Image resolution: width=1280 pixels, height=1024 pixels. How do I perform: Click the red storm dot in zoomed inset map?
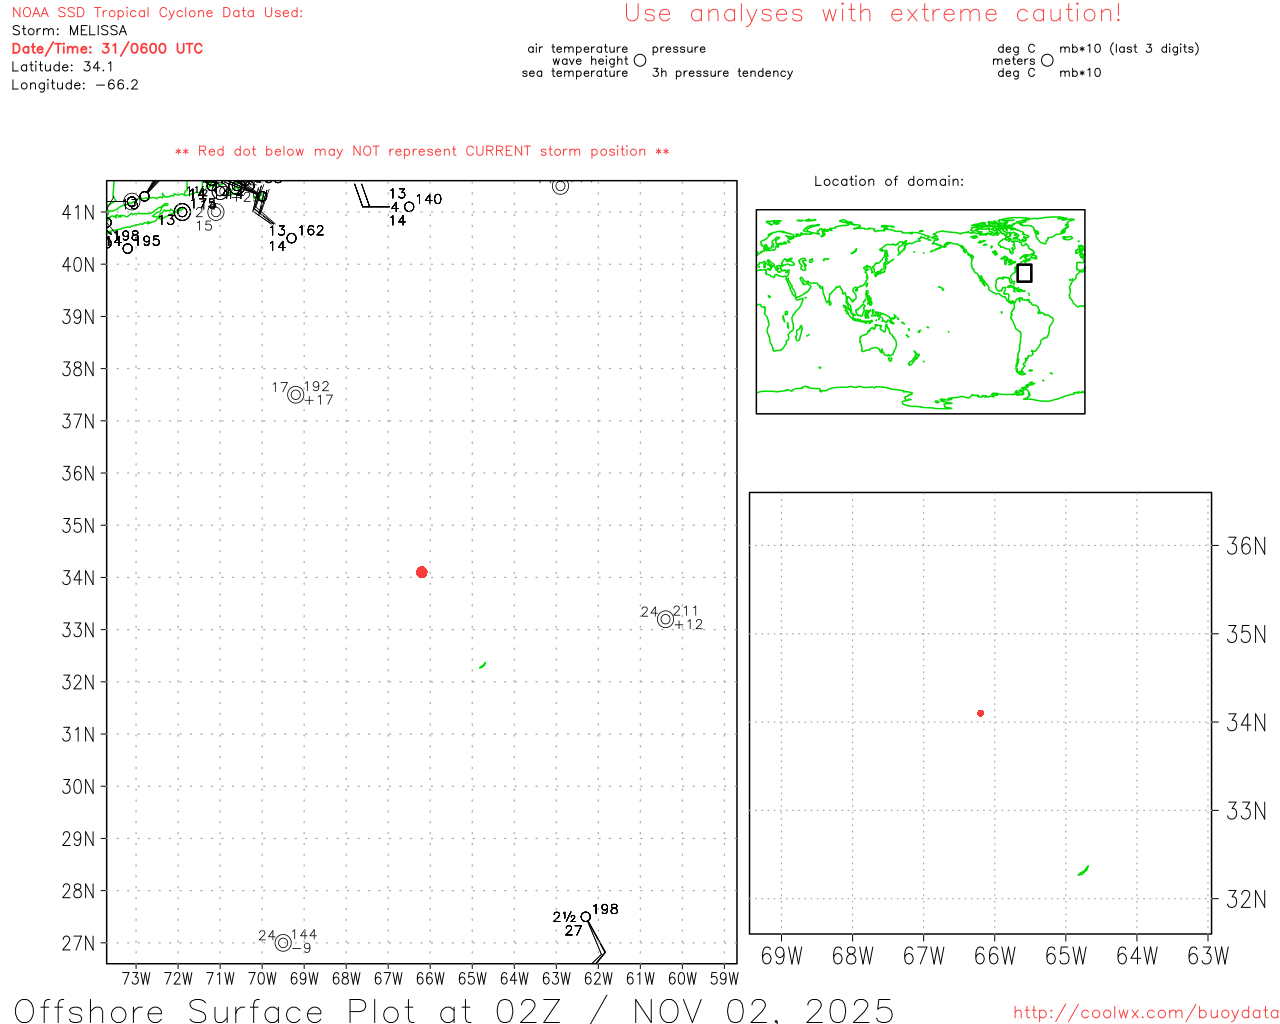[980, 713]
